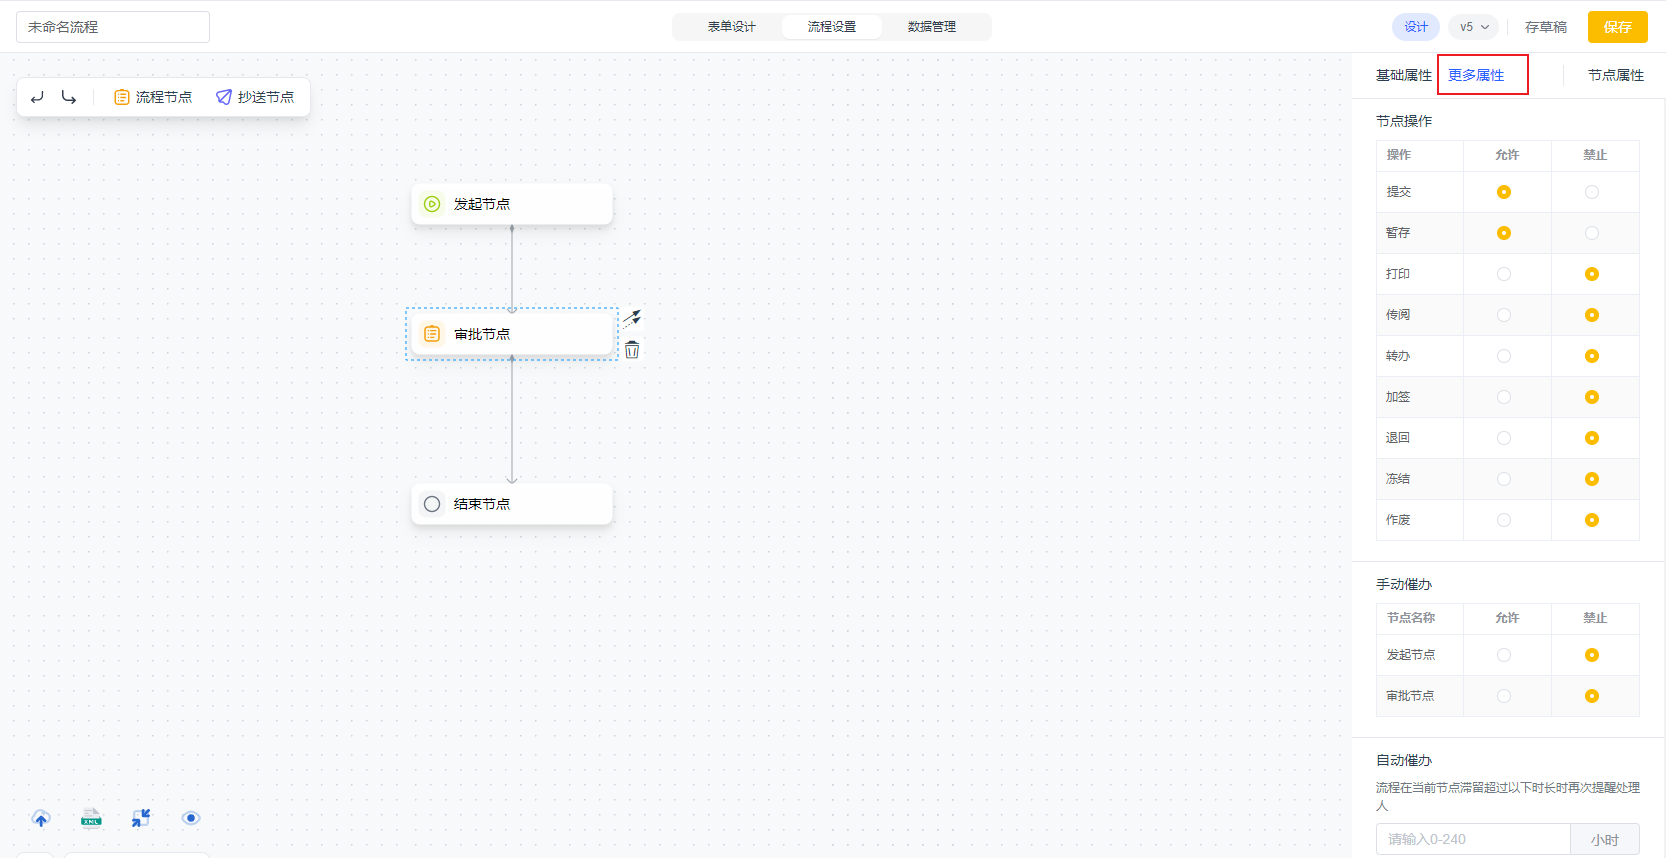Allow manual reminder for 审批节点

(1504, 696)
